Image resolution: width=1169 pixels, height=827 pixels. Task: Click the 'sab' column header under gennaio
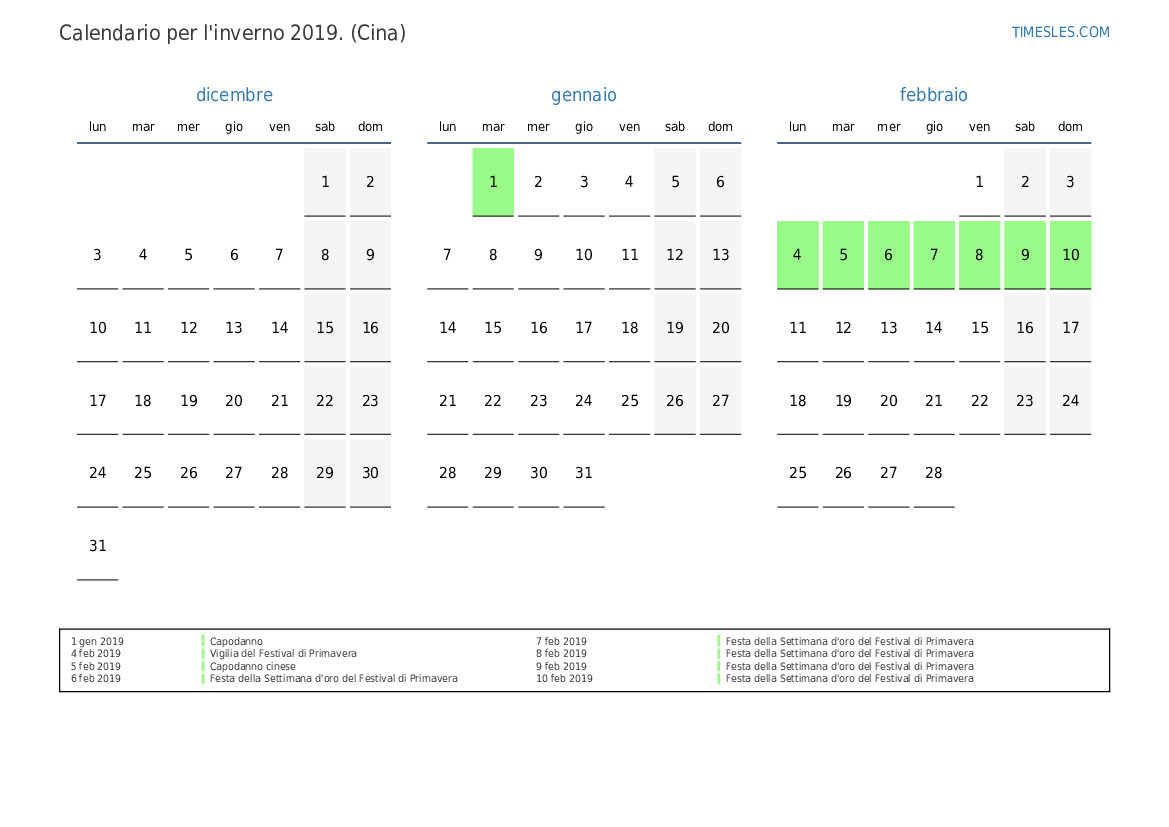tap(675, 127)
